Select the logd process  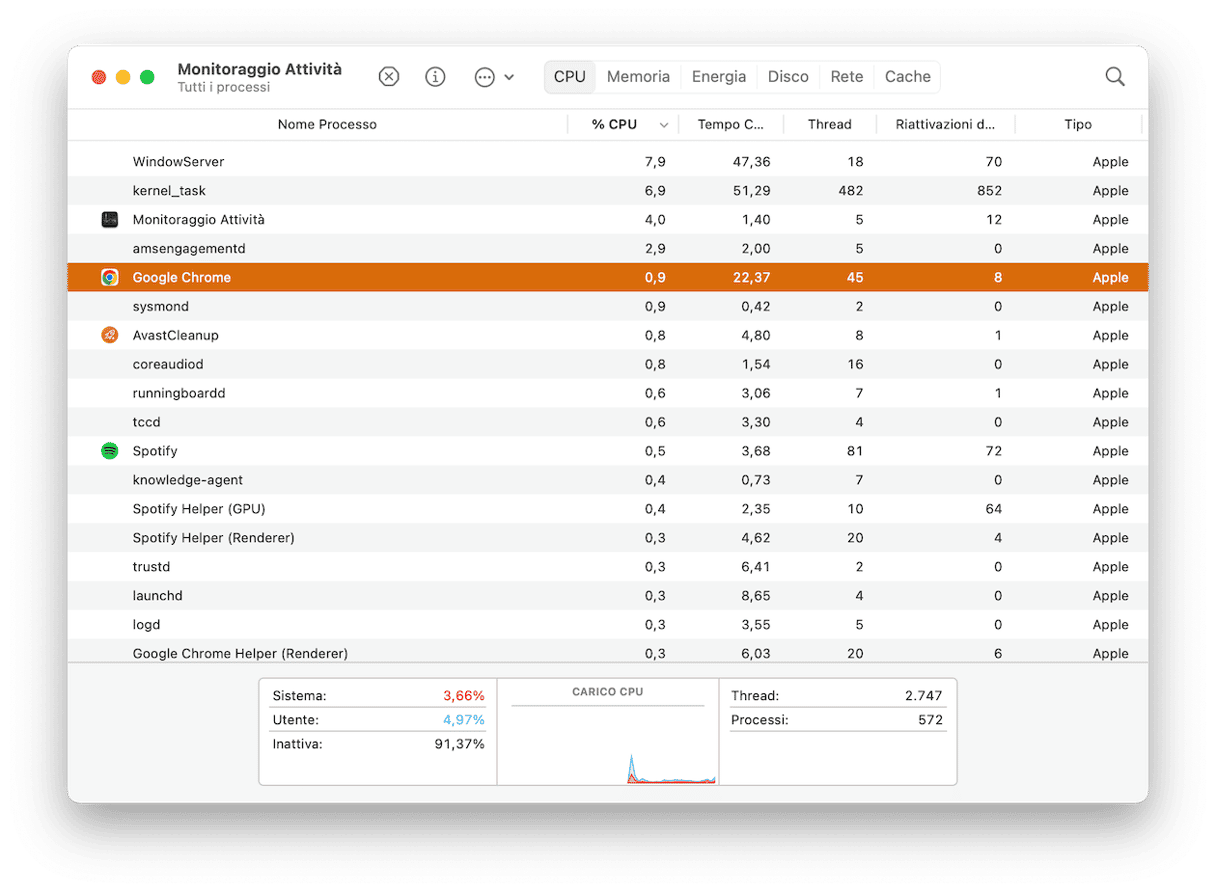[608, 626]
